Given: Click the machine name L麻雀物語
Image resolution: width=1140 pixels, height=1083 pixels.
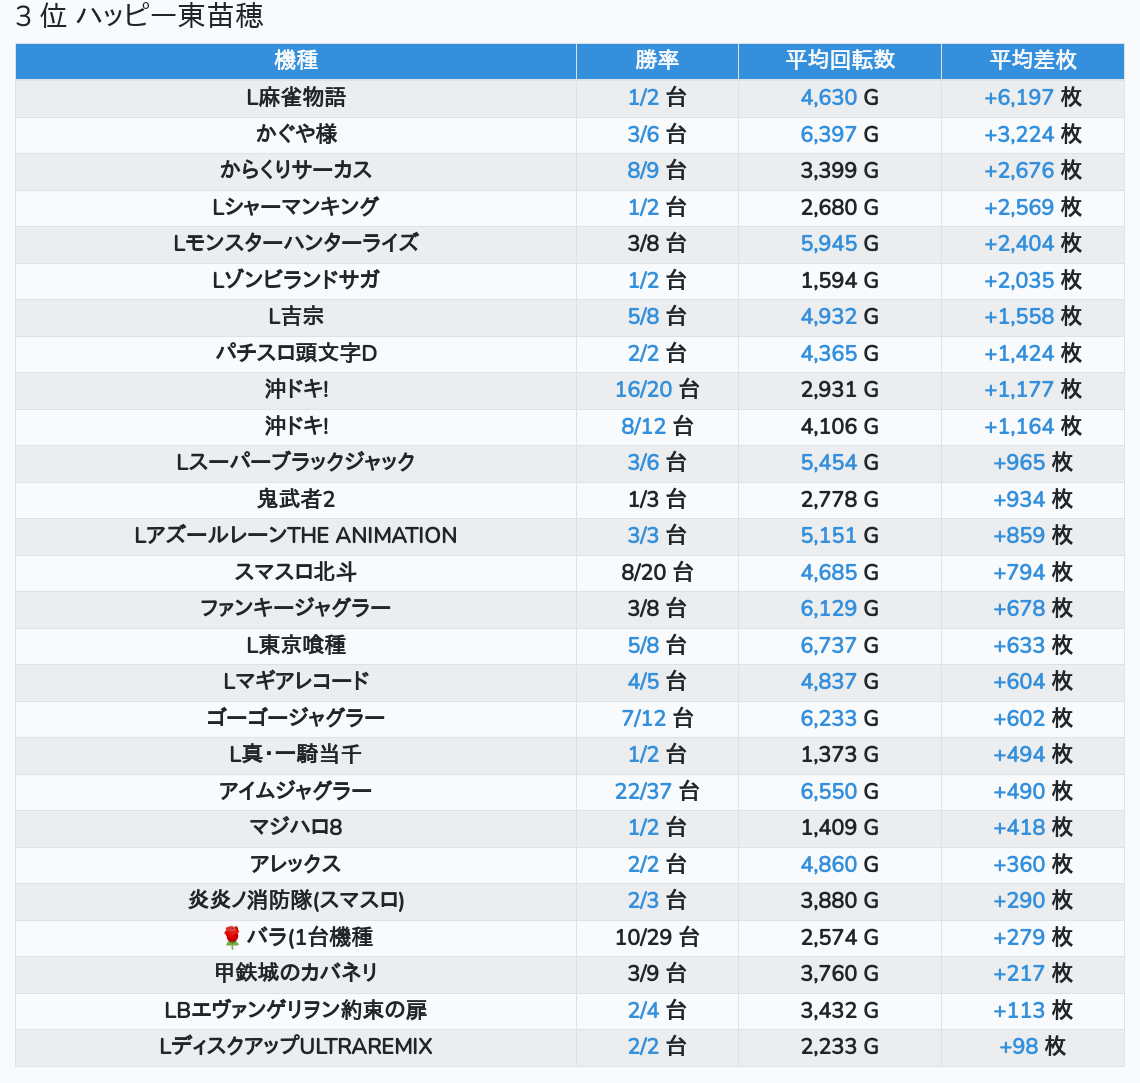Looking at the screenshot, I should [296, 97].
